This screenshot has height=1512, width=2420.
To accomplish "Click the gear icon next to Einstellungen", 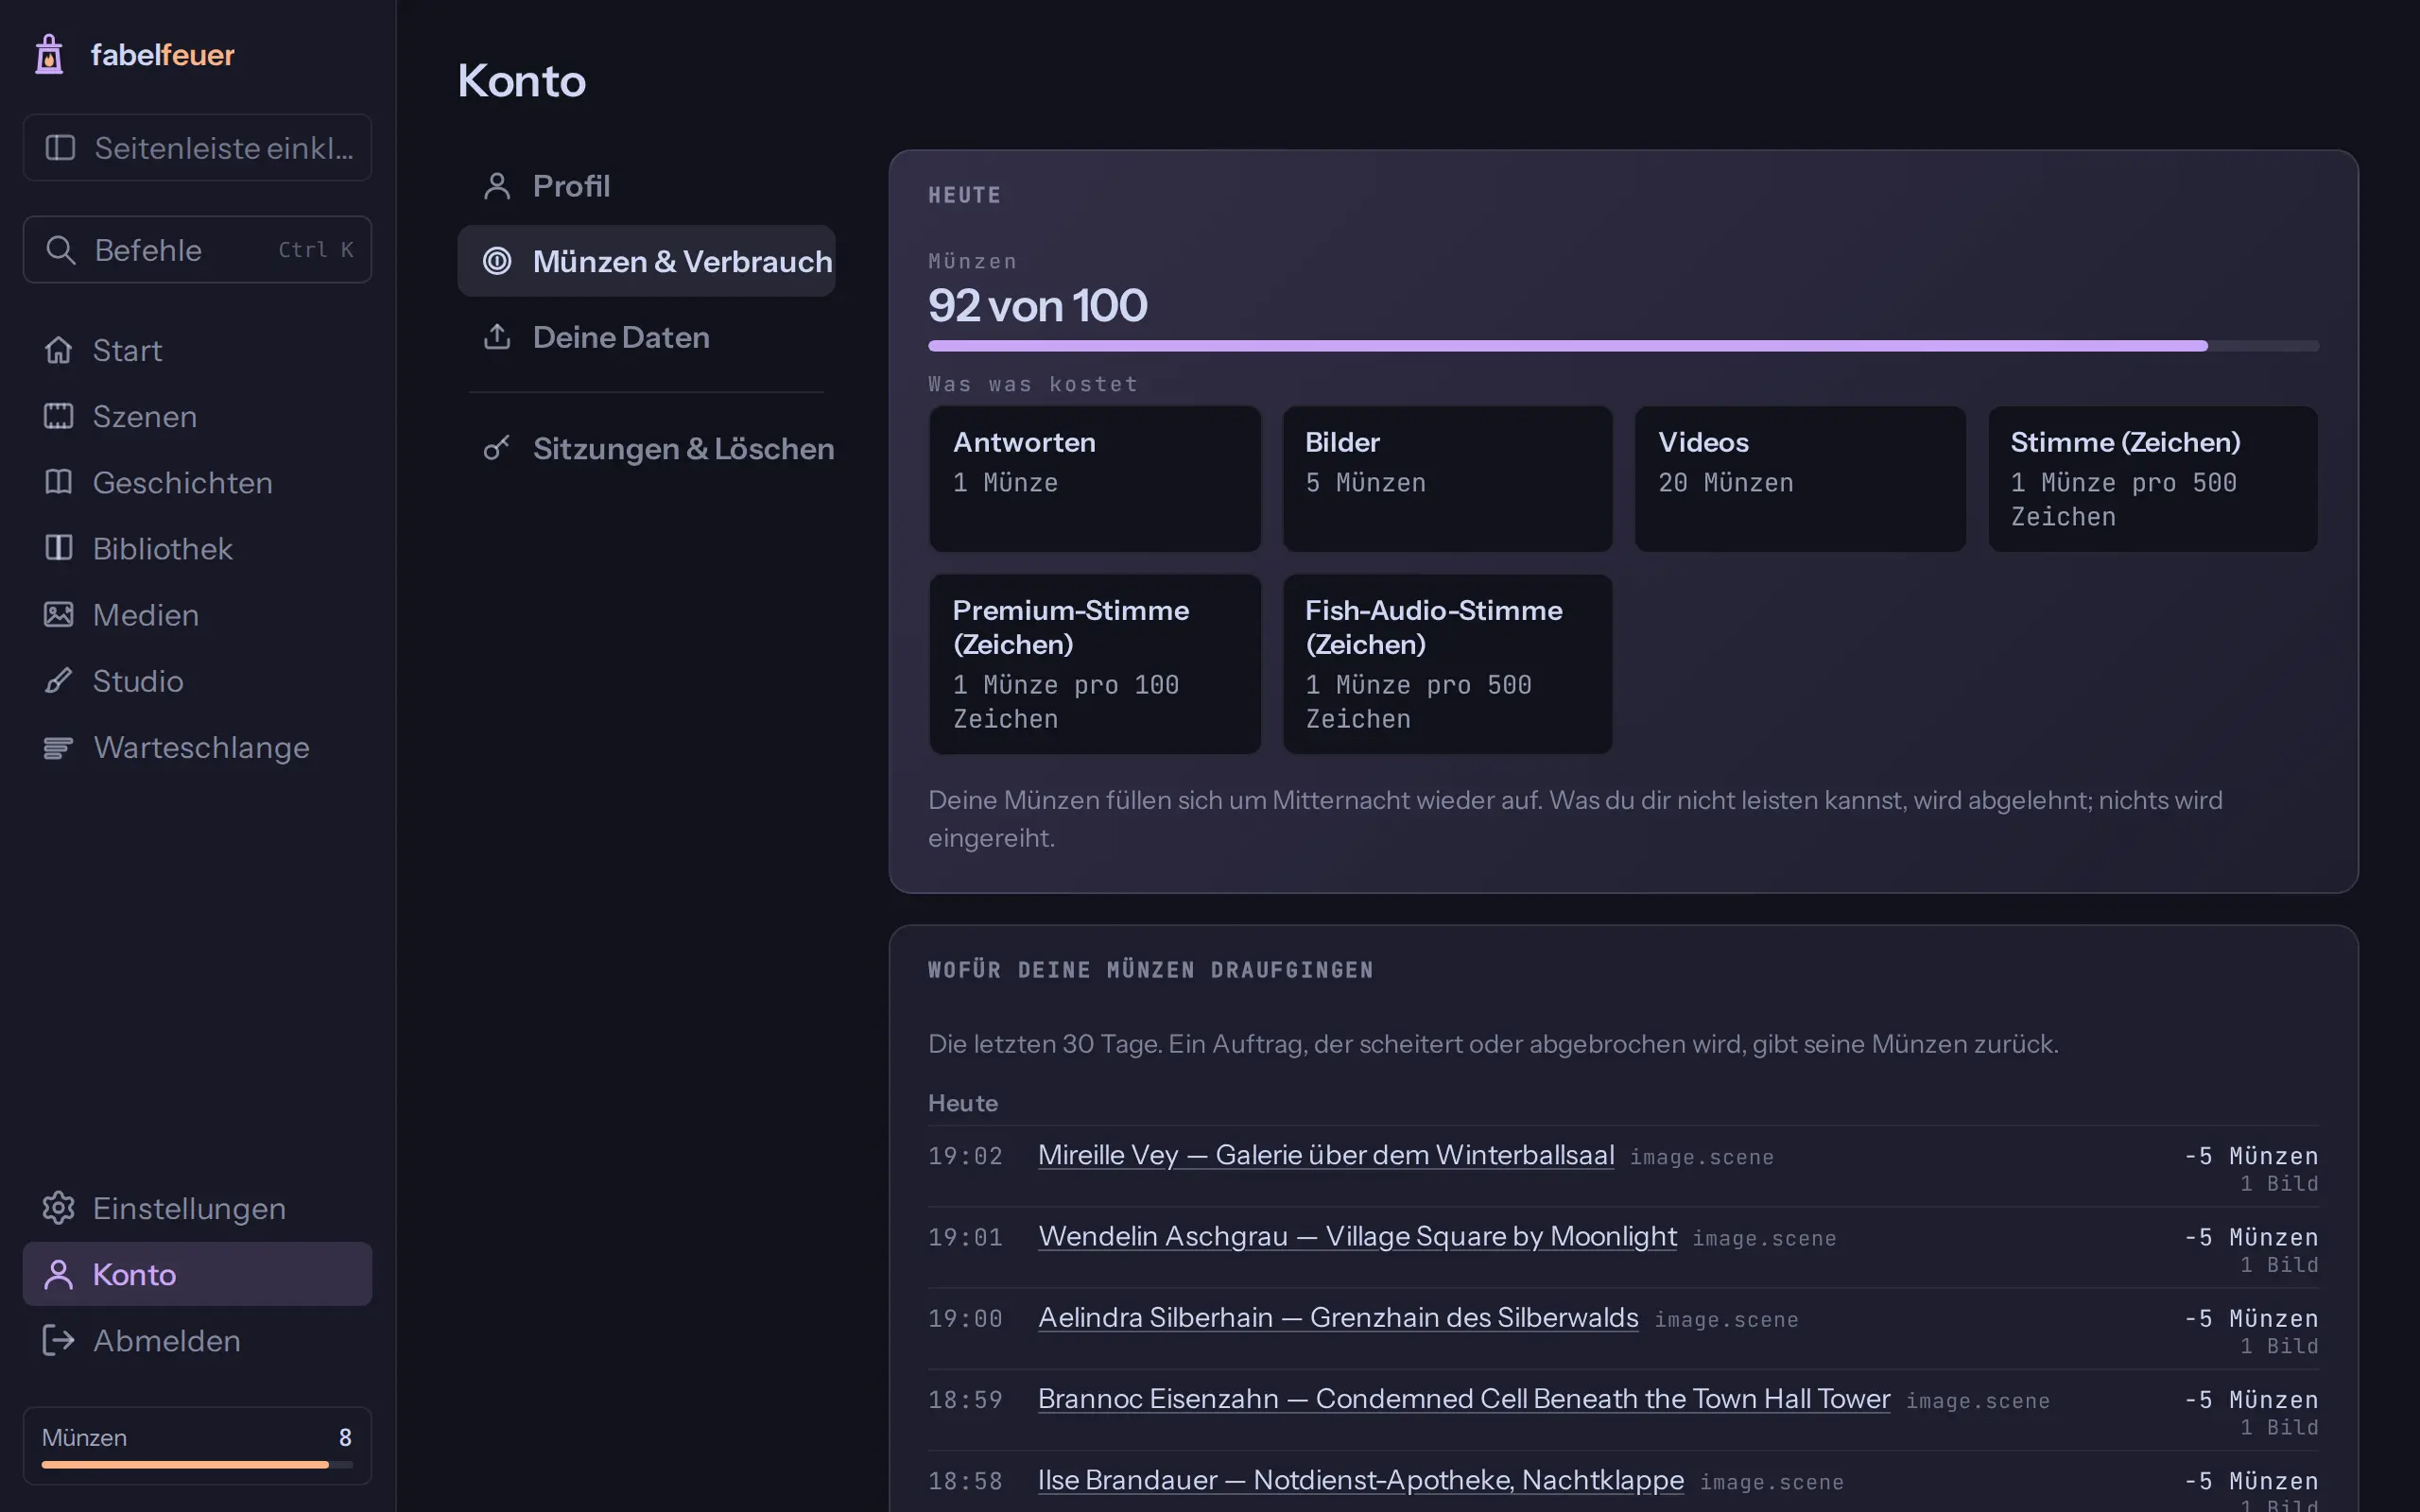I will point(58,1208).
